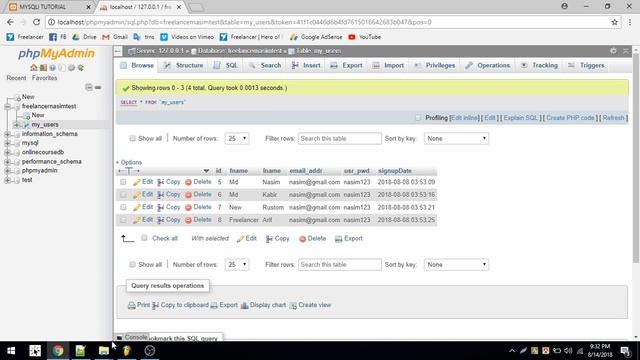Select my_users table in tree

tap(45, 124)
